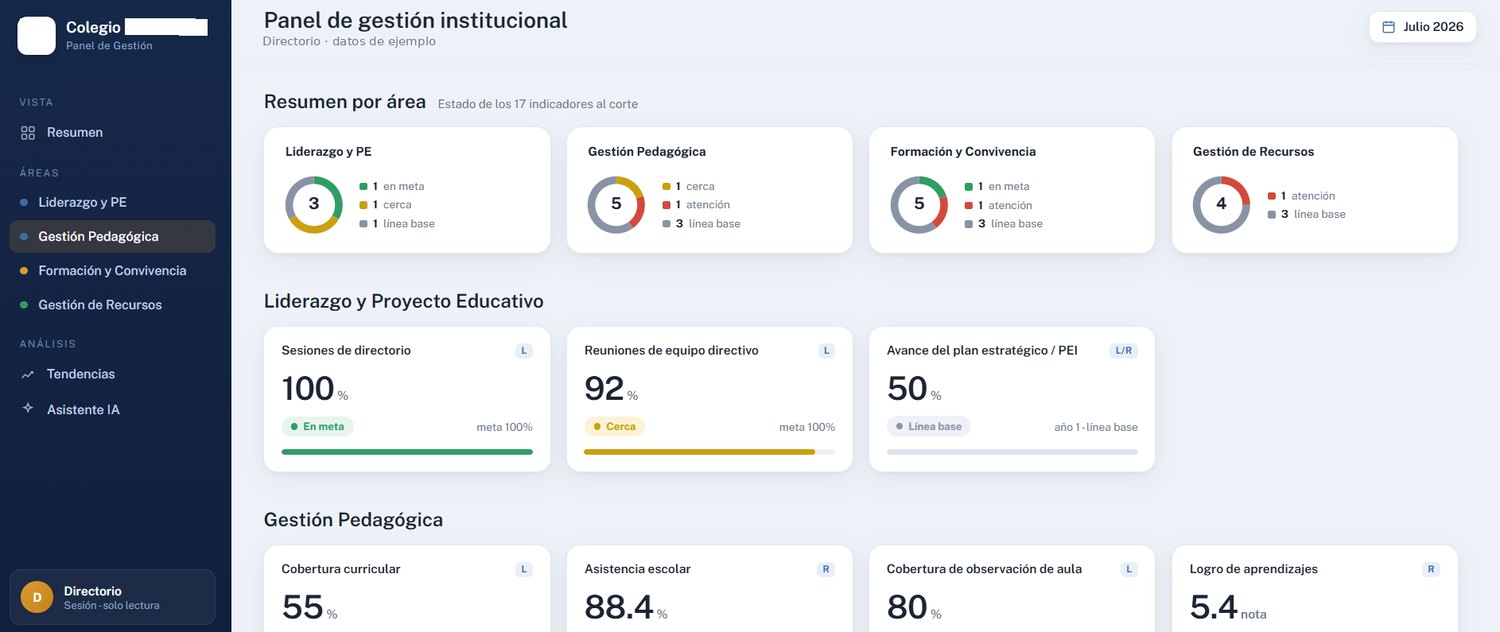The height and width of the screenshot is (632, 1500).
Task: Click the R badge on Asistencia escolar
Action: (826, 569)
